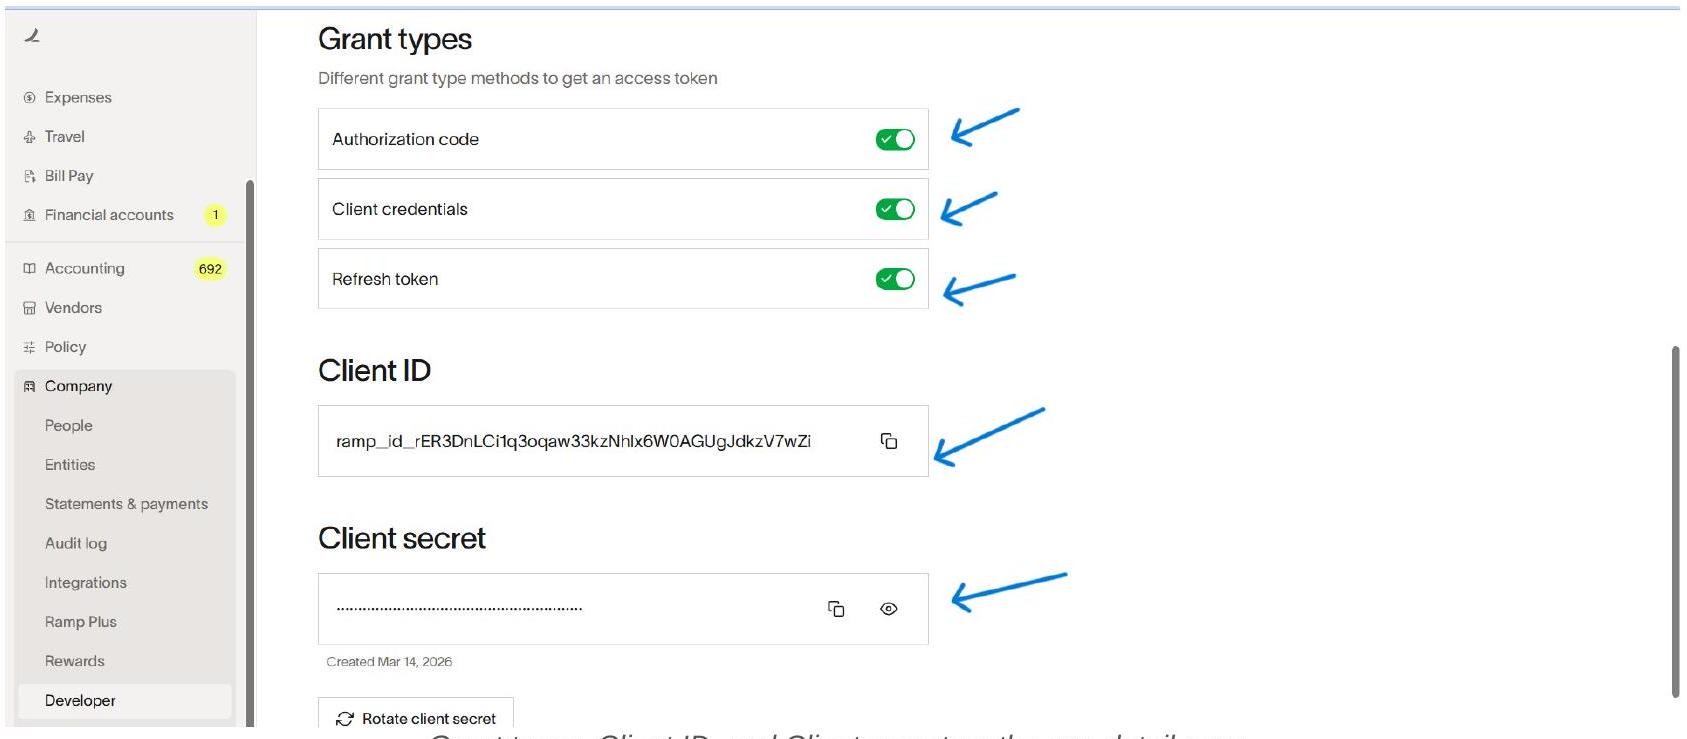The width and height of the screenshot is (1687, 739).
Task: Click the Created Mar 14, 2026 text
Action: (x=389, y=662)
